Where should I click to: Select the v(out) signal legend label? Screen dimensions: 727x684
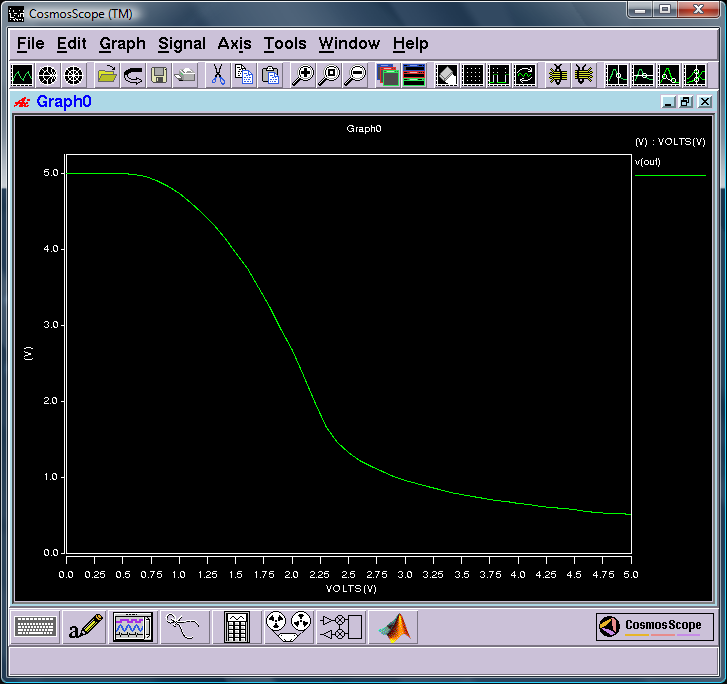[647, 162]
